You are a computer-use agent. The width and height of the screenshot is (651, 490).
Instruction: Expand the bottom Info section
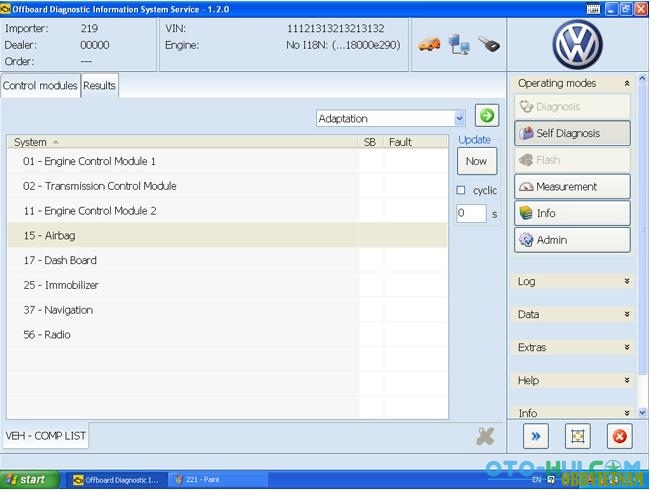click(573, 413)
